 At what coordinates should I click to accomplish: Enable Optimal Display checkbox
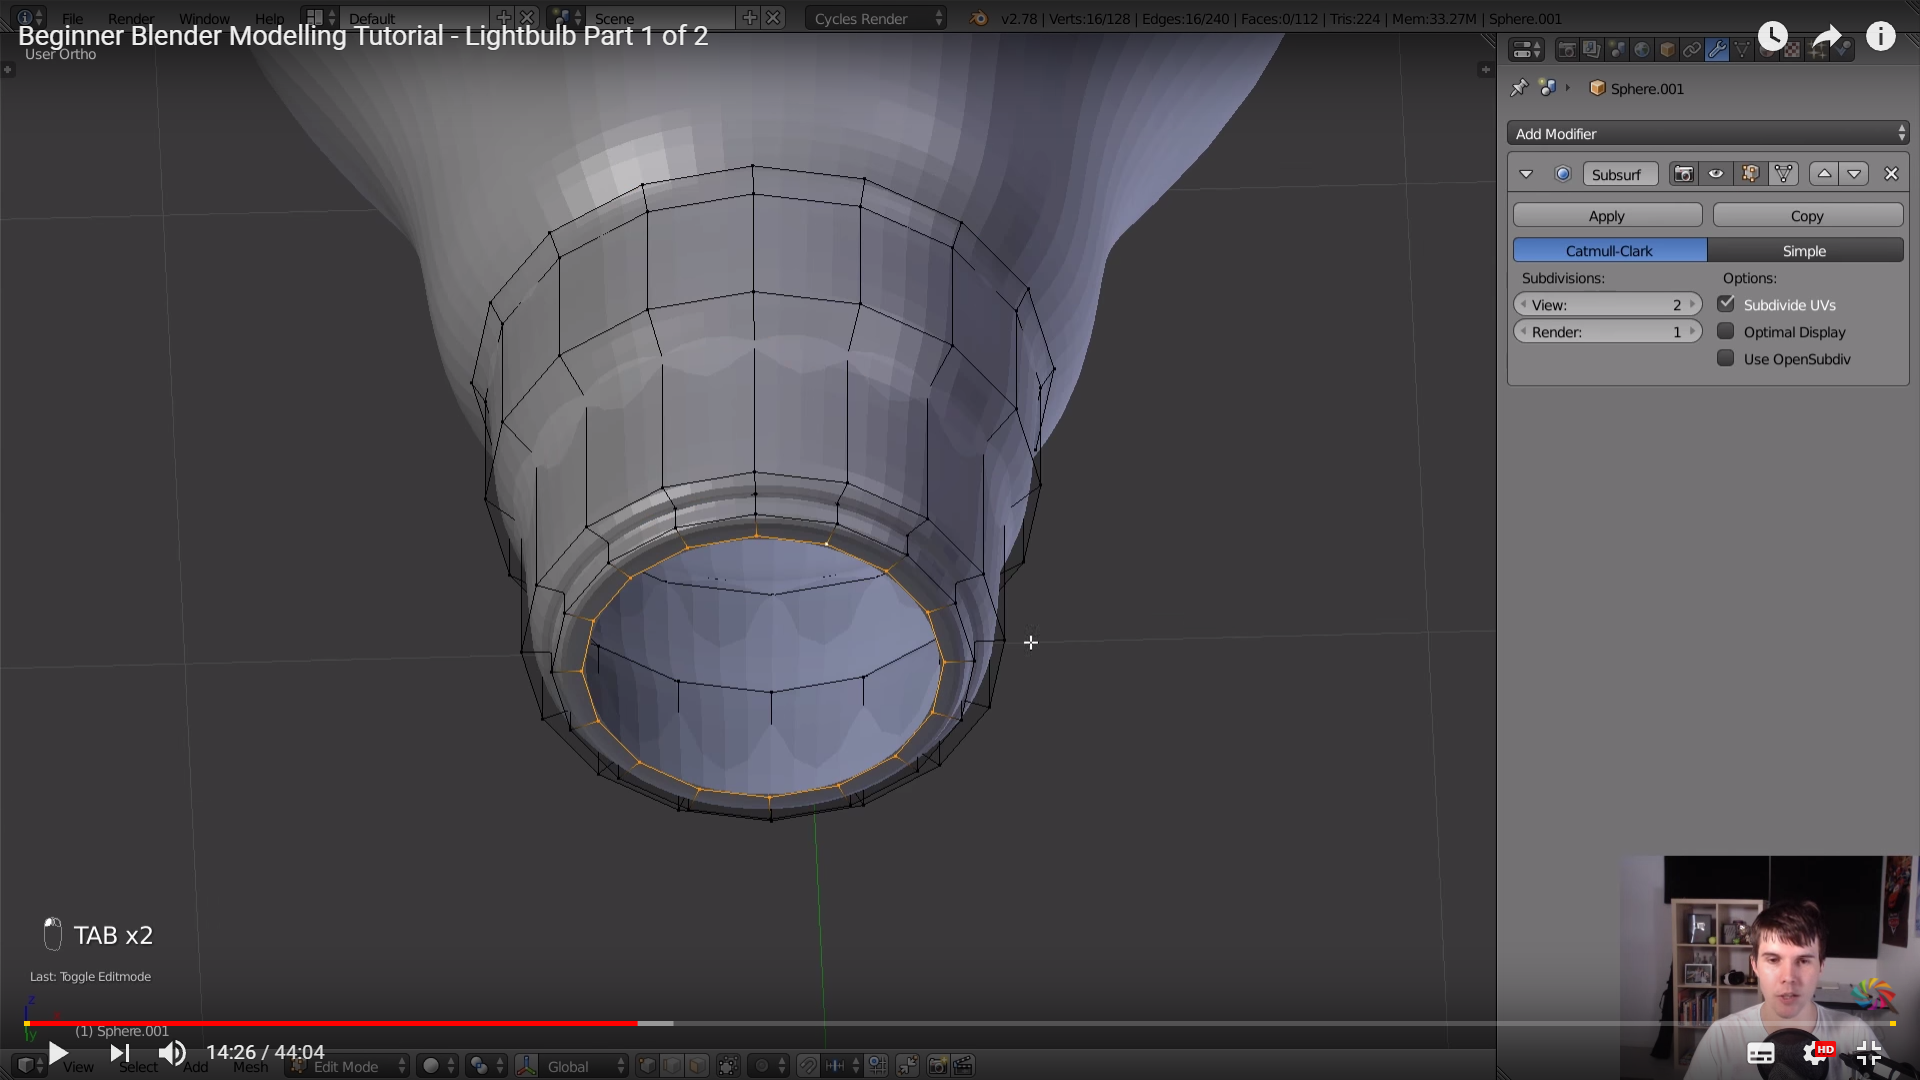(1726, 331)
